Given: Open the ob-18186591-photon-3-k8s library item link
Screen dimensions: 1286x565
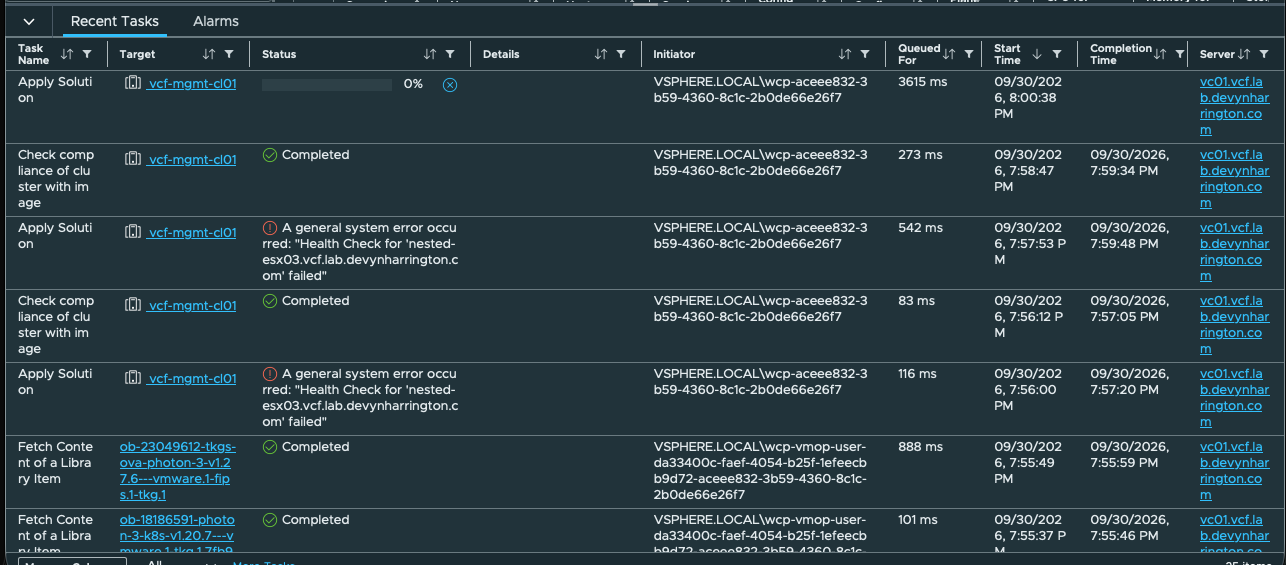Looking at the screenshot, I should [x=178, y=535].
